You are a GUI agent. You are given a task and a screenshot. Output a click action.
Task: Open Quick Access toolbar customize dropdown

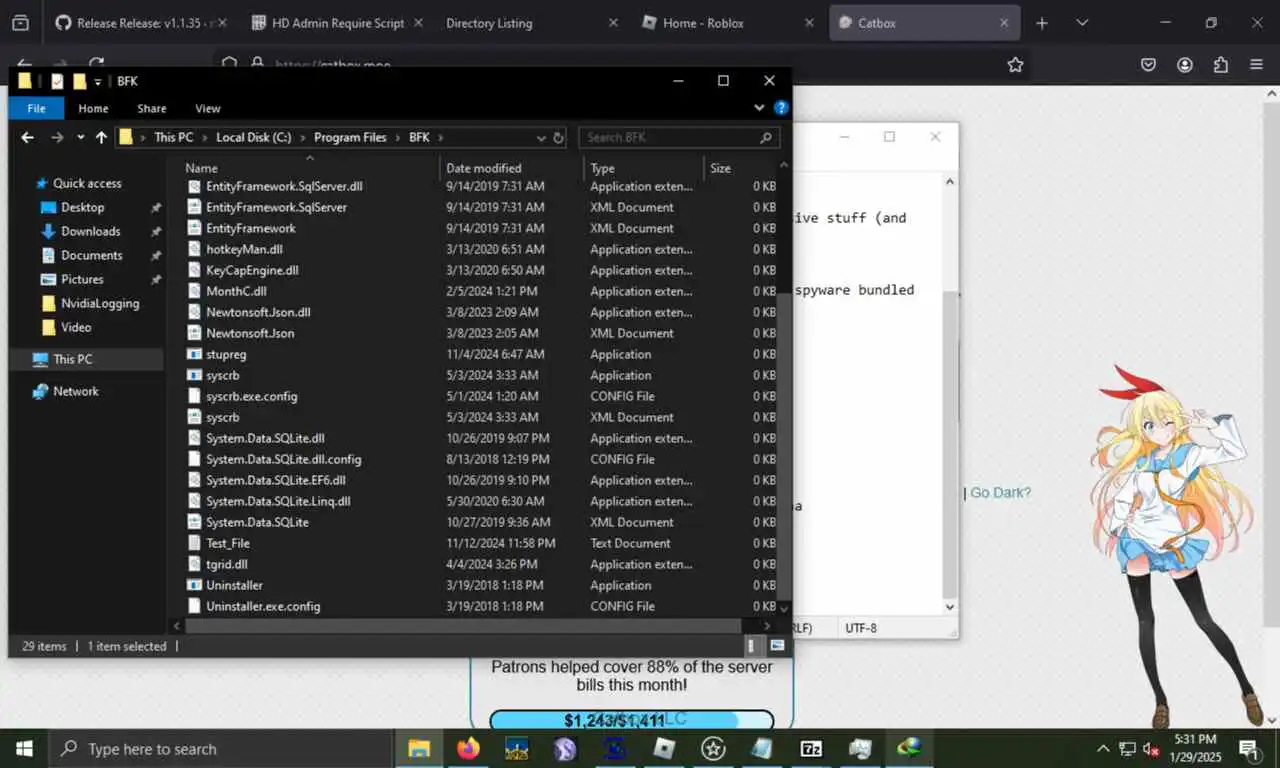[98, 82]
